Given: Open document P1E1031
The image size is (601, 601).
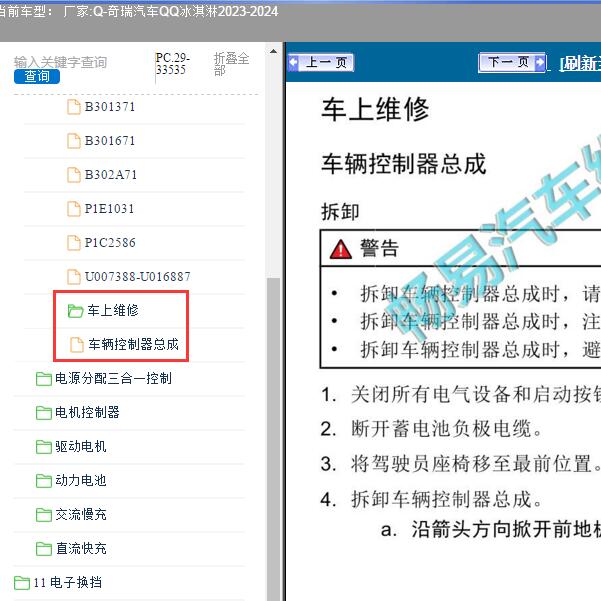Looking at the screenshot, I should coord(109,209).
